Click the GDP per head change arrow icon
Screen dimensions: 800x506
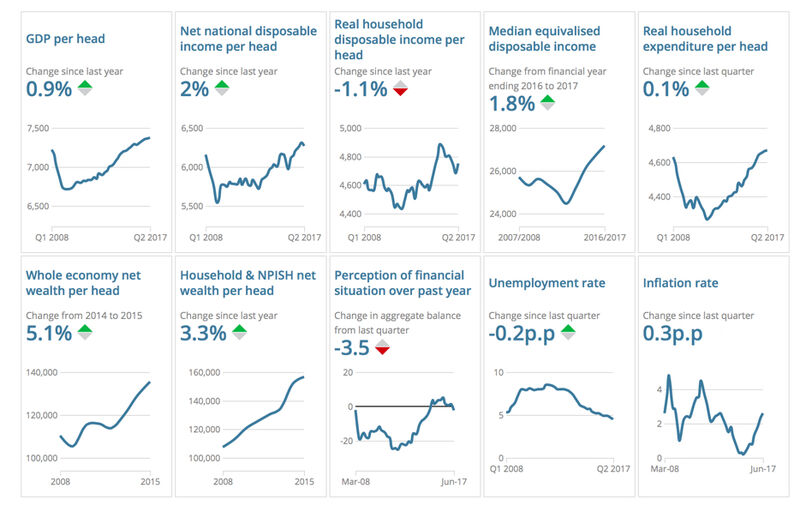pyautogui.click(x=85, y=89)
